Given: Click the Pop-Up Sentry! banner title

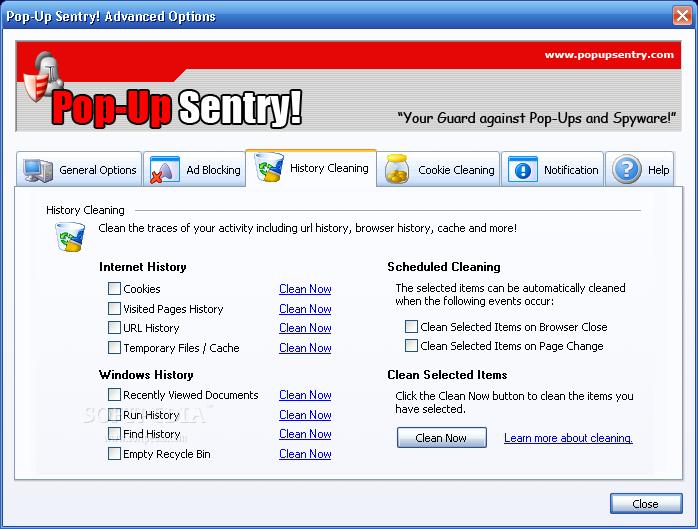Looking at the screenshot, I should pos(177,108).
